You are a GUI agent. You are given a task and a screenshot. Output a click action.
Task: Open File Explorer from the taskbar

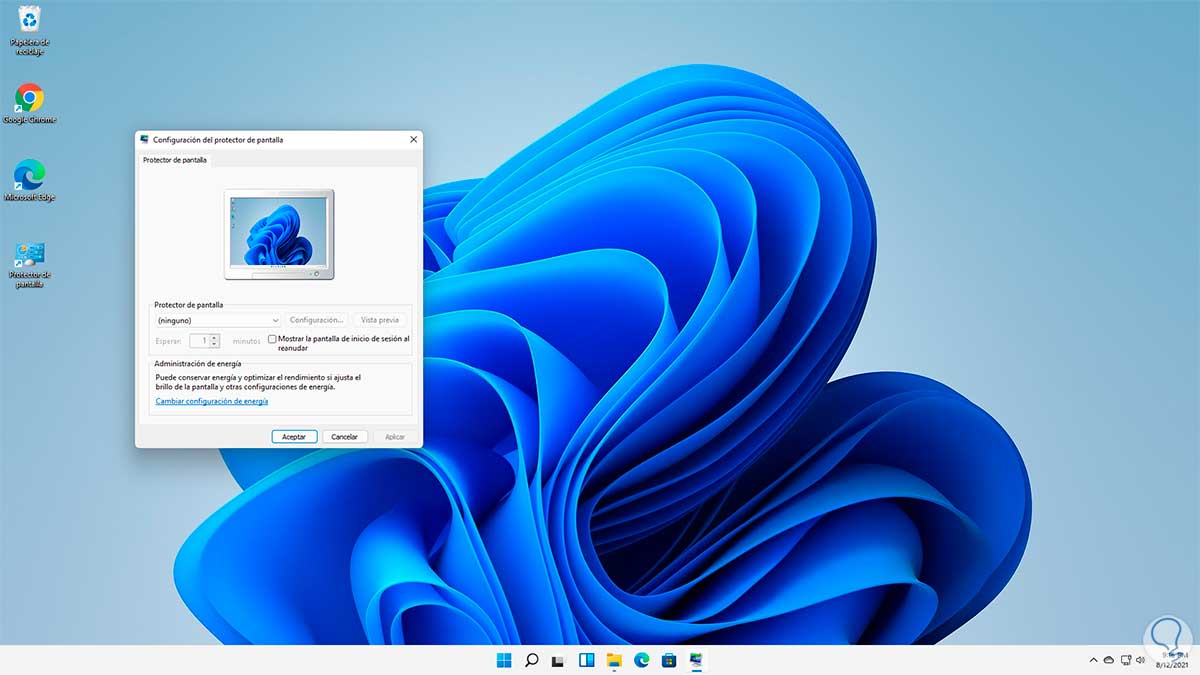click(614, 660)
